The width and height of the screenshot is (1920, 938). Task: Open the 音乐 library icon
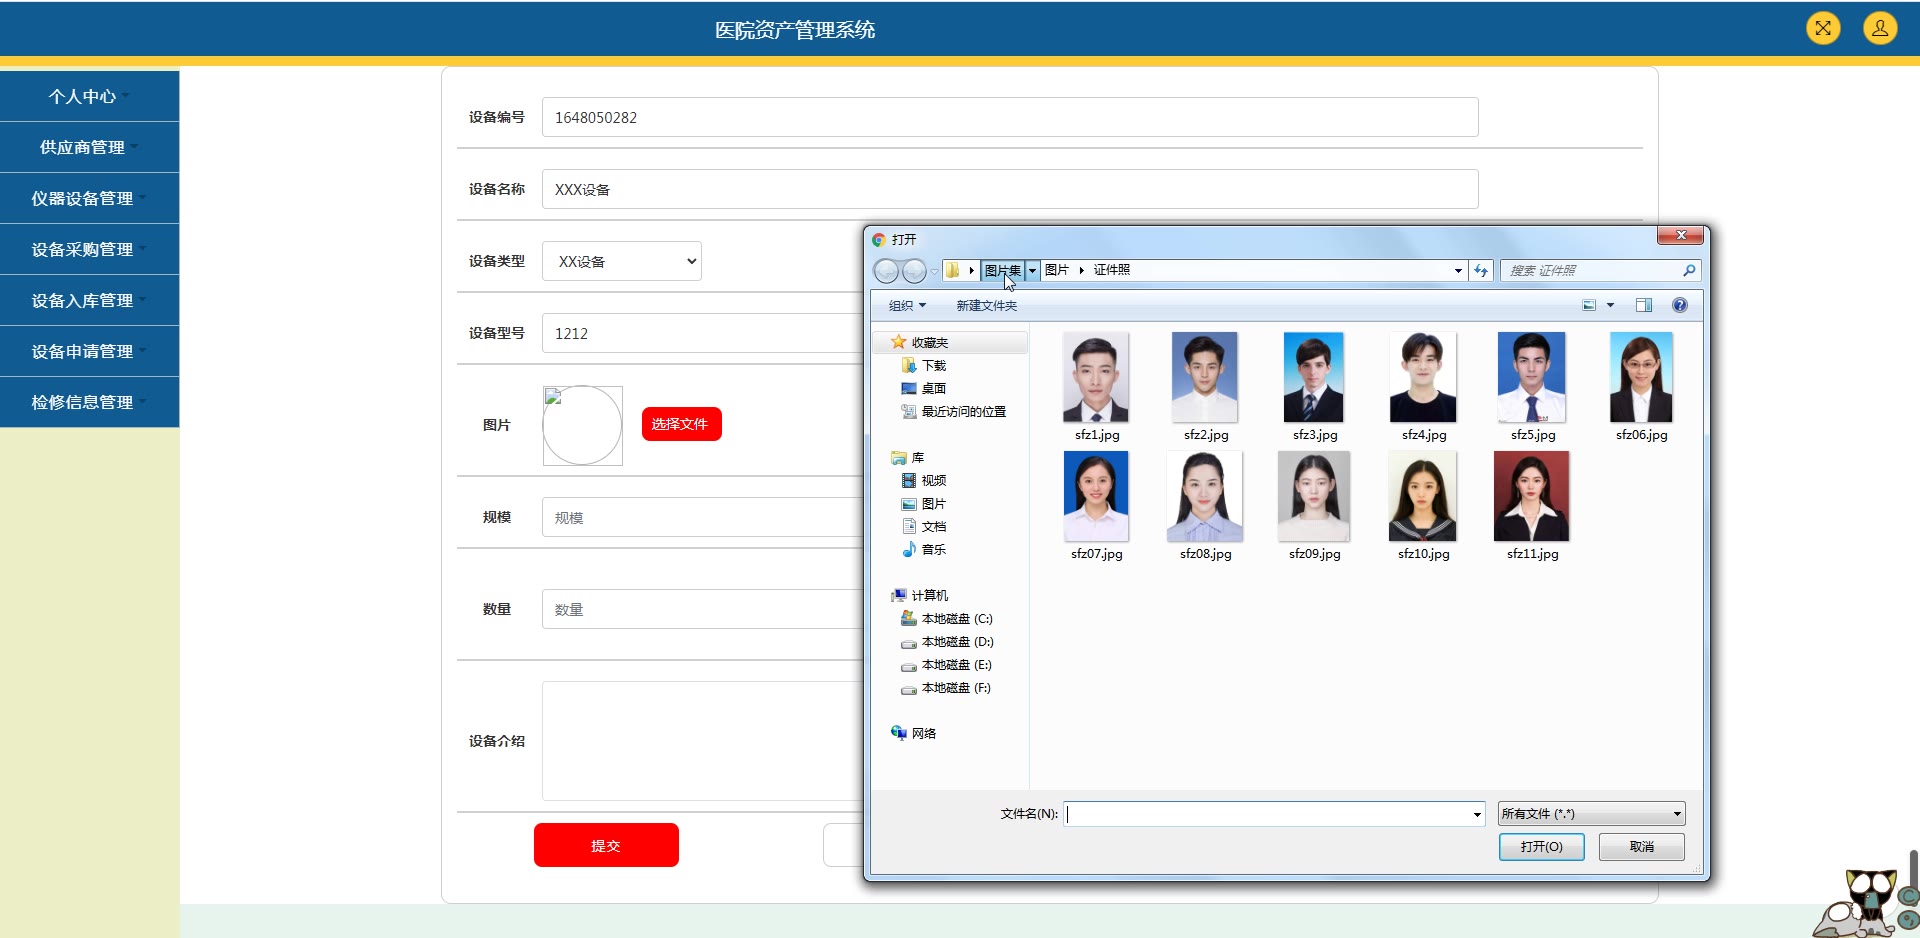click(x=909, y=549)
